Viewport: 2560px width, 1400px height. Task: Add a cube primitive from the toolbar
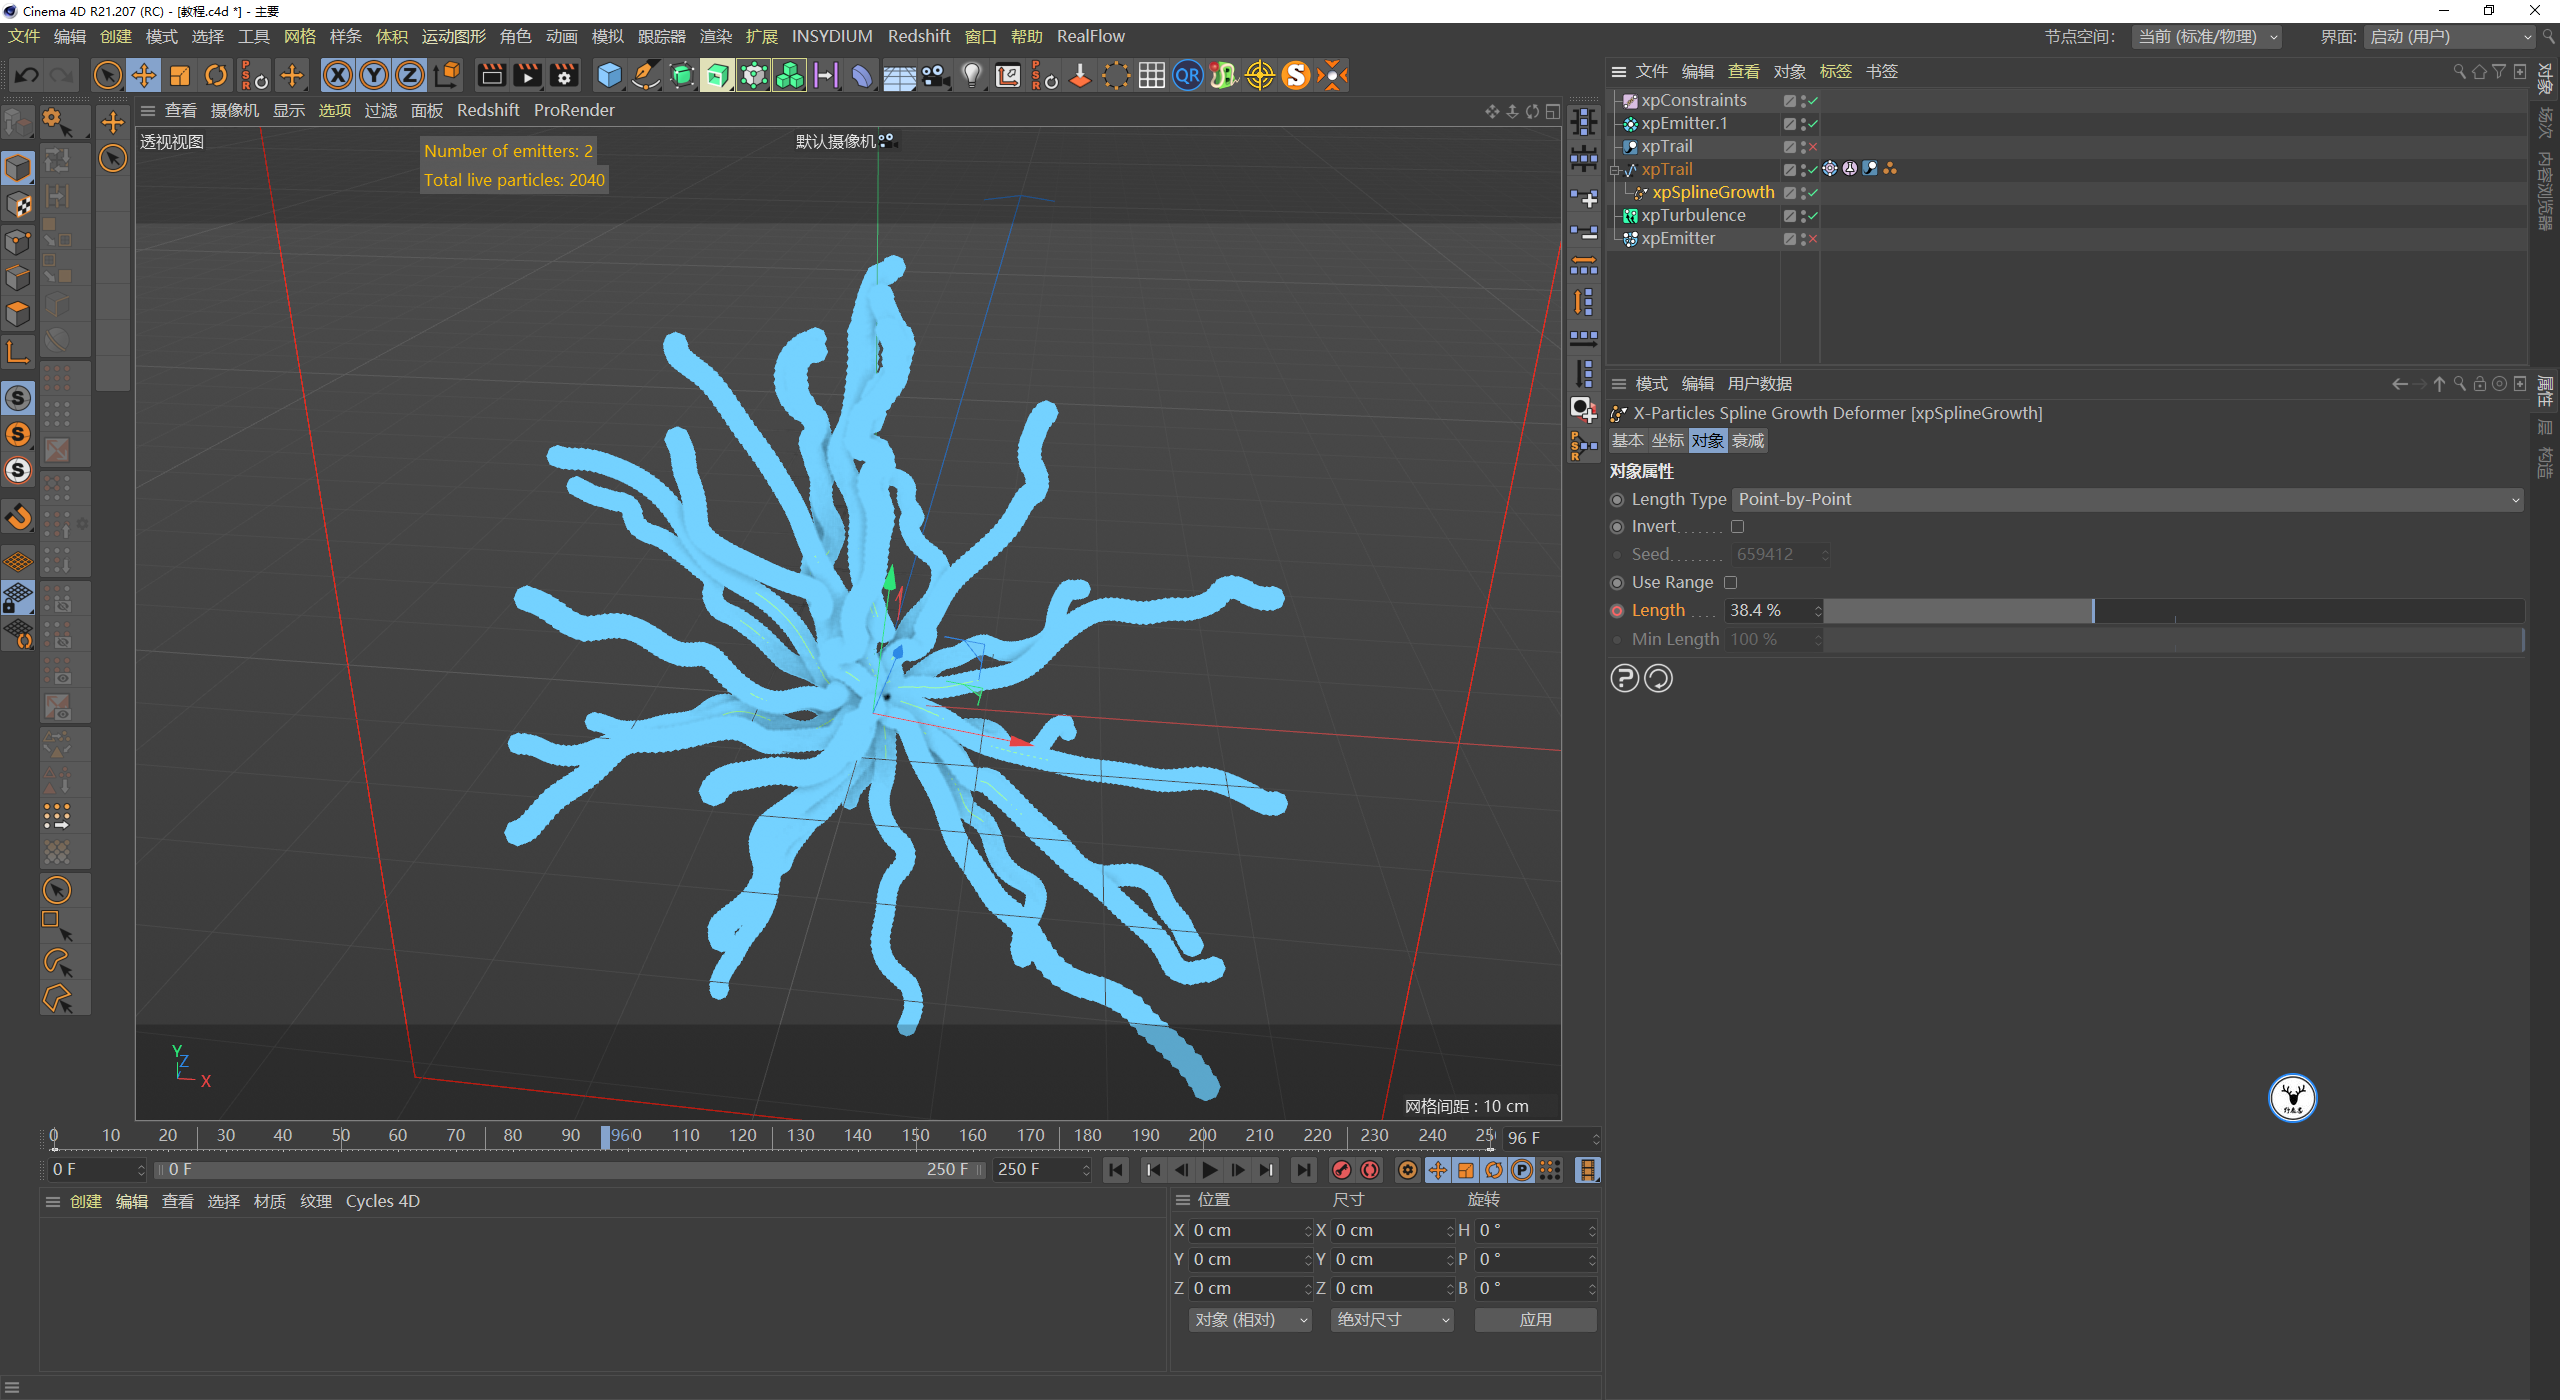(x=609, y=75)
